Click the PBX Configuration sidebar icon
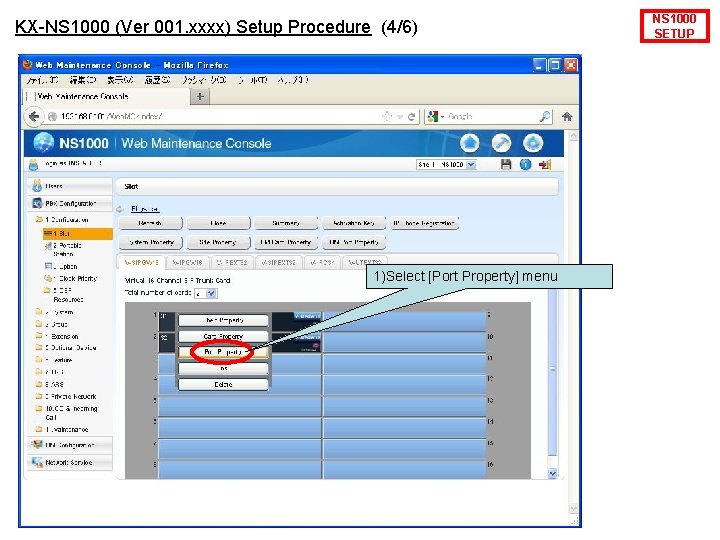The height and width of the screenshot is (540, 720). tap(37, 203)
